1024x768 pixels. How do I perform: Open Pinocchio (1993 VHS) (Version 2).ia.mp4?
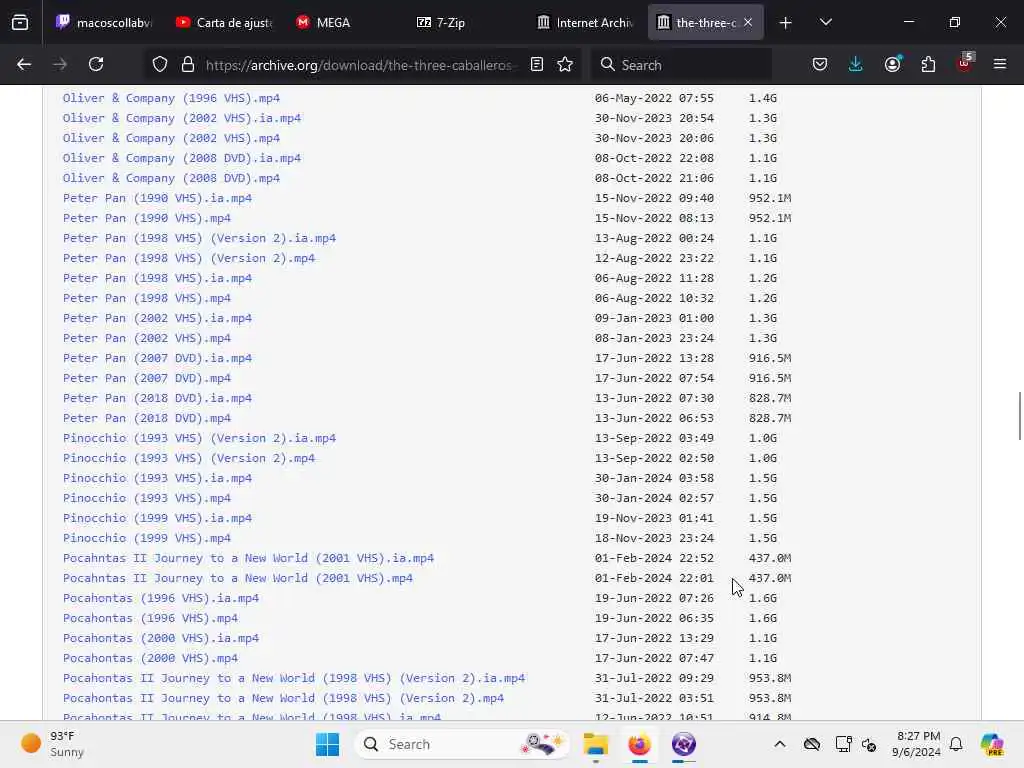click(x=199, y=438)
